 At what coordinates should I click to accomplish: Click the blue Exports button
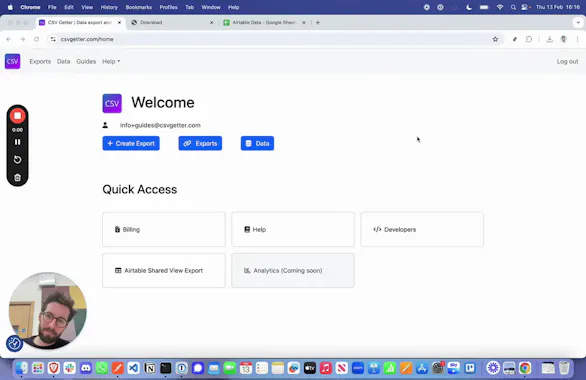coord(200,143)
